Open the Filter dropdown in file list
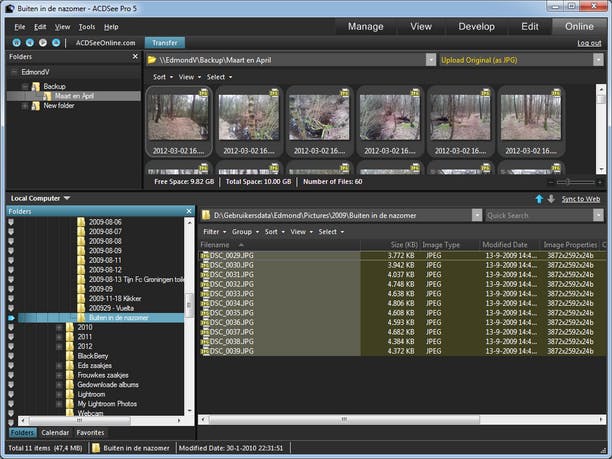The image size is (612, 459). click(214, 231)
